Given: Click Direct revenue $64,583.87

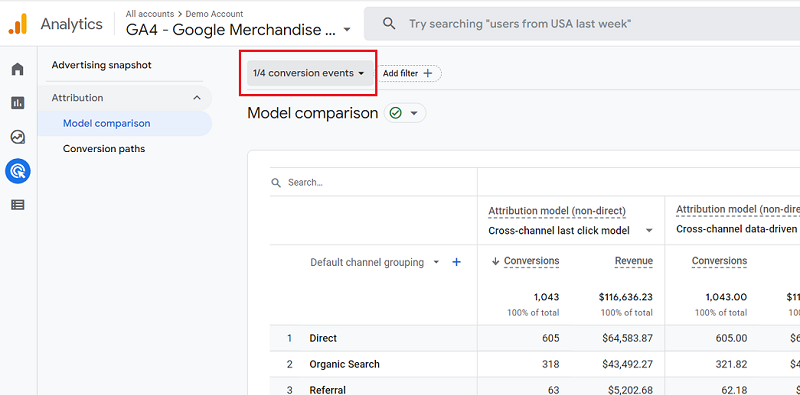Looking at the screenshot, I should [x=628, y=338].
